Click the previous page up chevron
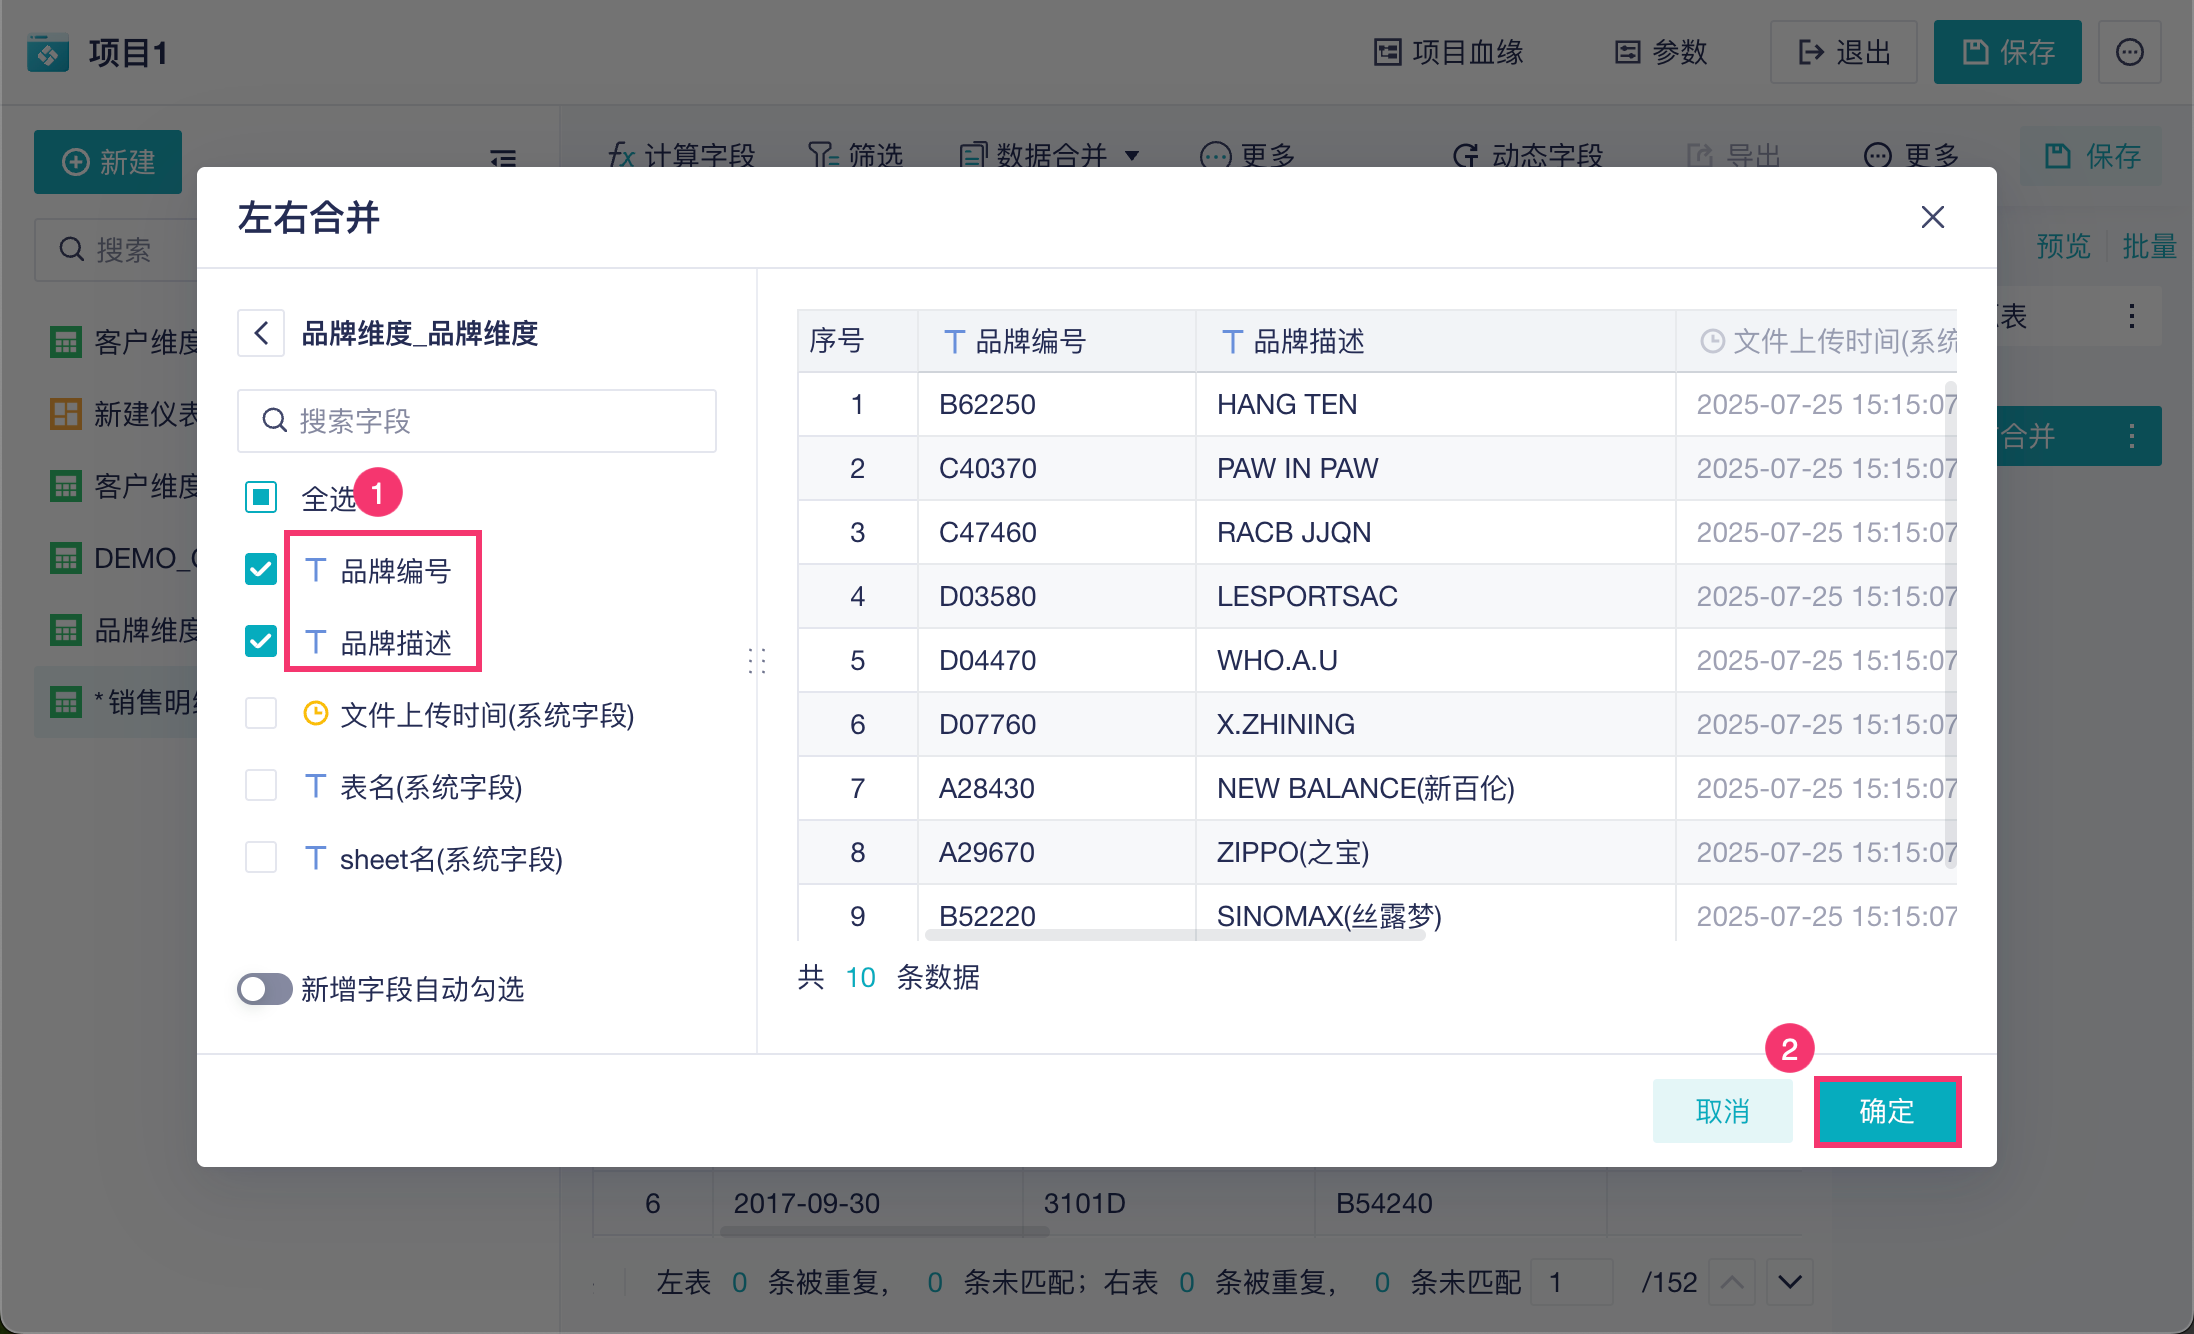The height and width of the screenshot is (1334, 2194). click(x=1733, y=1282)
